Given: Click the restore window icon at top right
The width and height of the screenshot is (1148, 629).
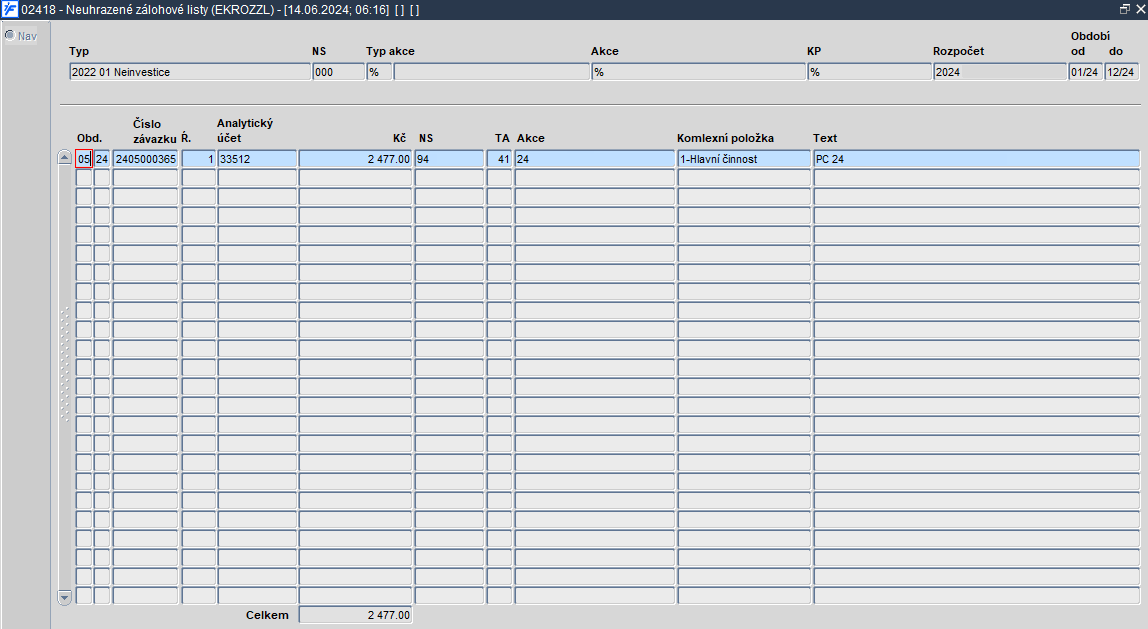Looking at the screenshot, I should point(1125,10).
